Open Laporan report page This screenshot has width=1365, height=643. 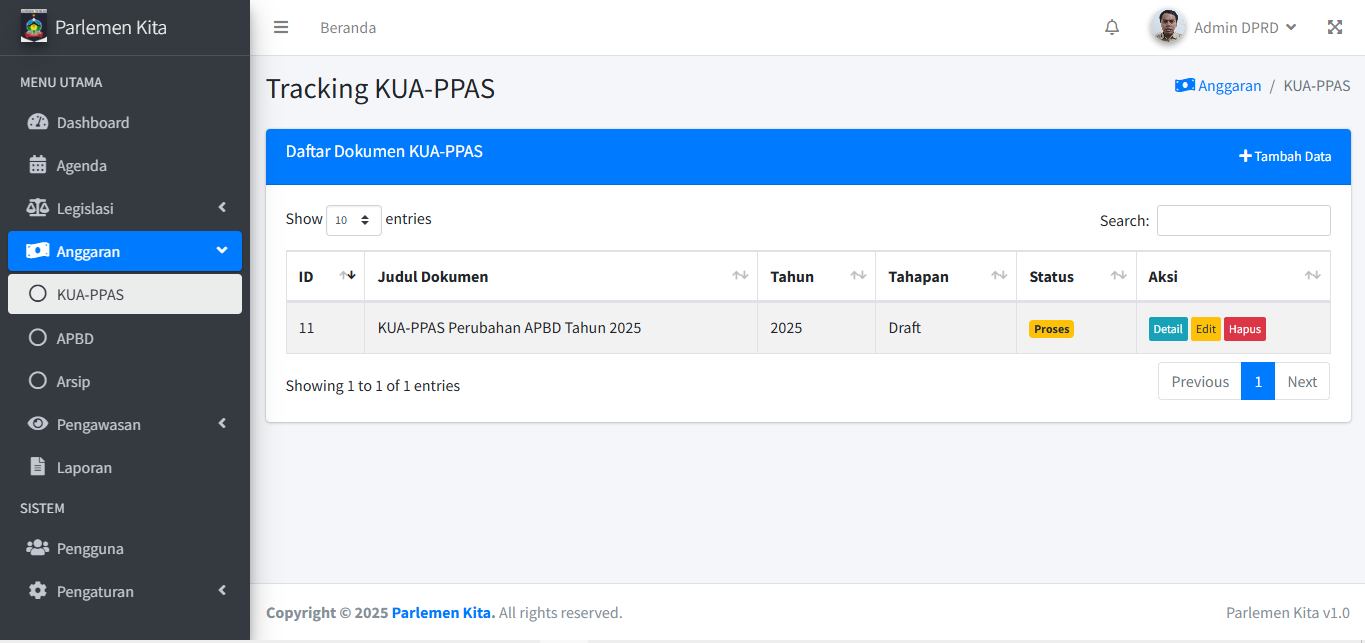(84, 468)
